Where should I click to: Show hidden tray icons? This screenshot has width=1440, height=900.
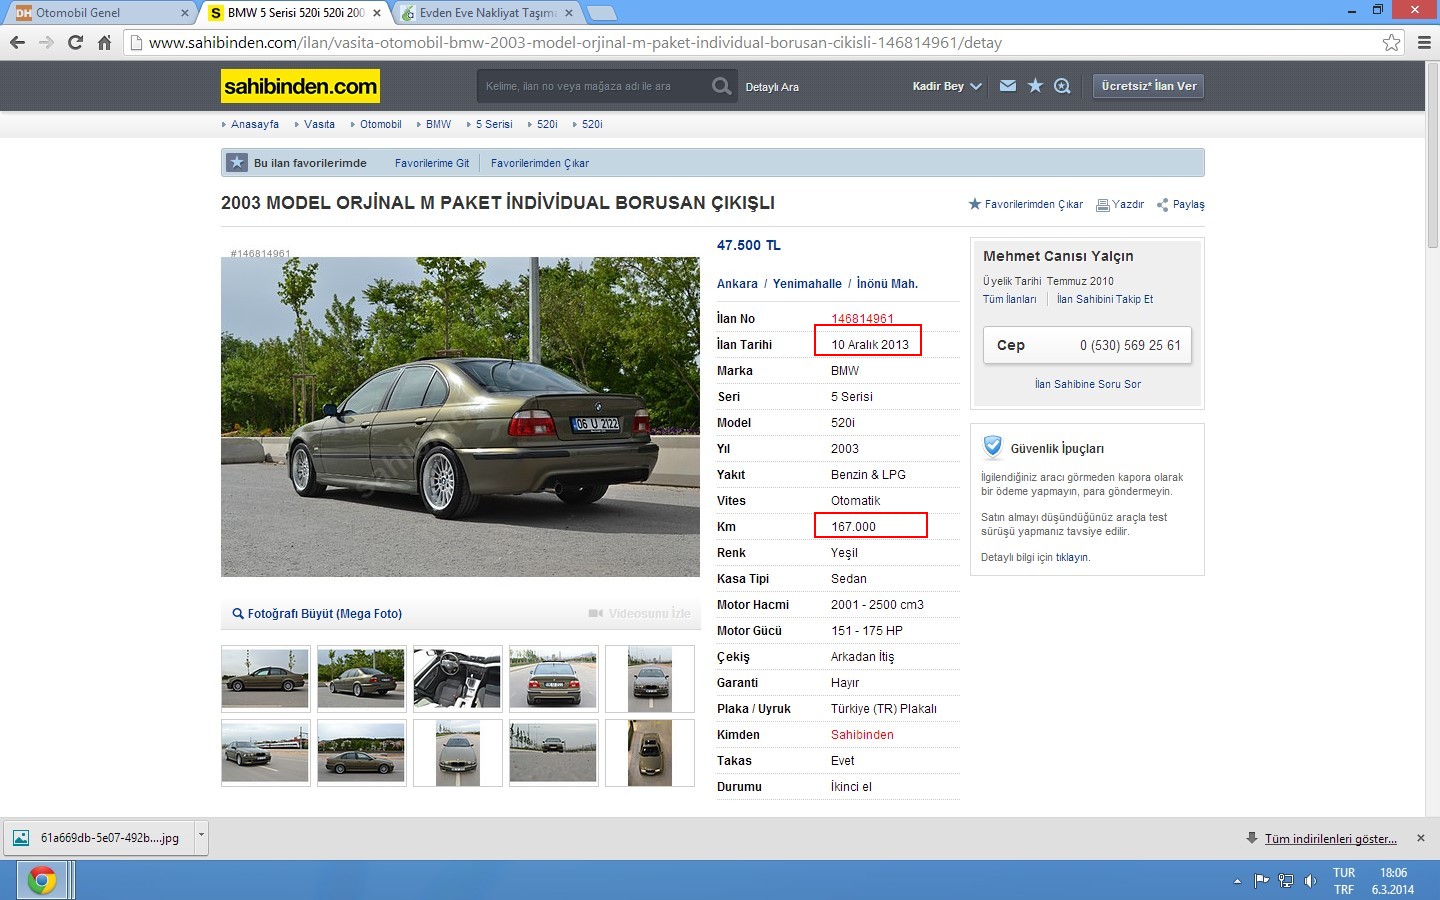tap(1237, 881)
